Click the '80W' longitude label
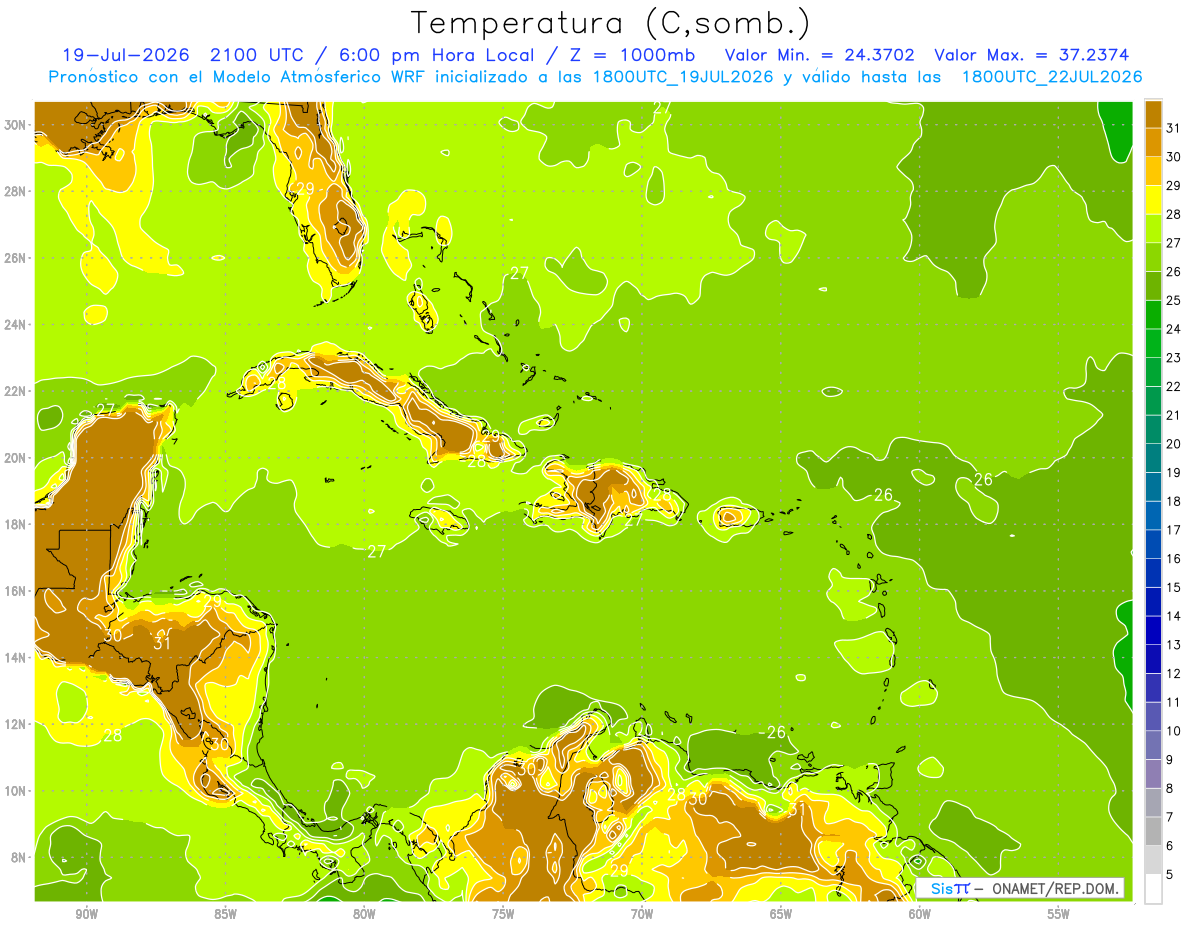The height and width of the screenshot is (927, 1200). (x=364, y=915)
